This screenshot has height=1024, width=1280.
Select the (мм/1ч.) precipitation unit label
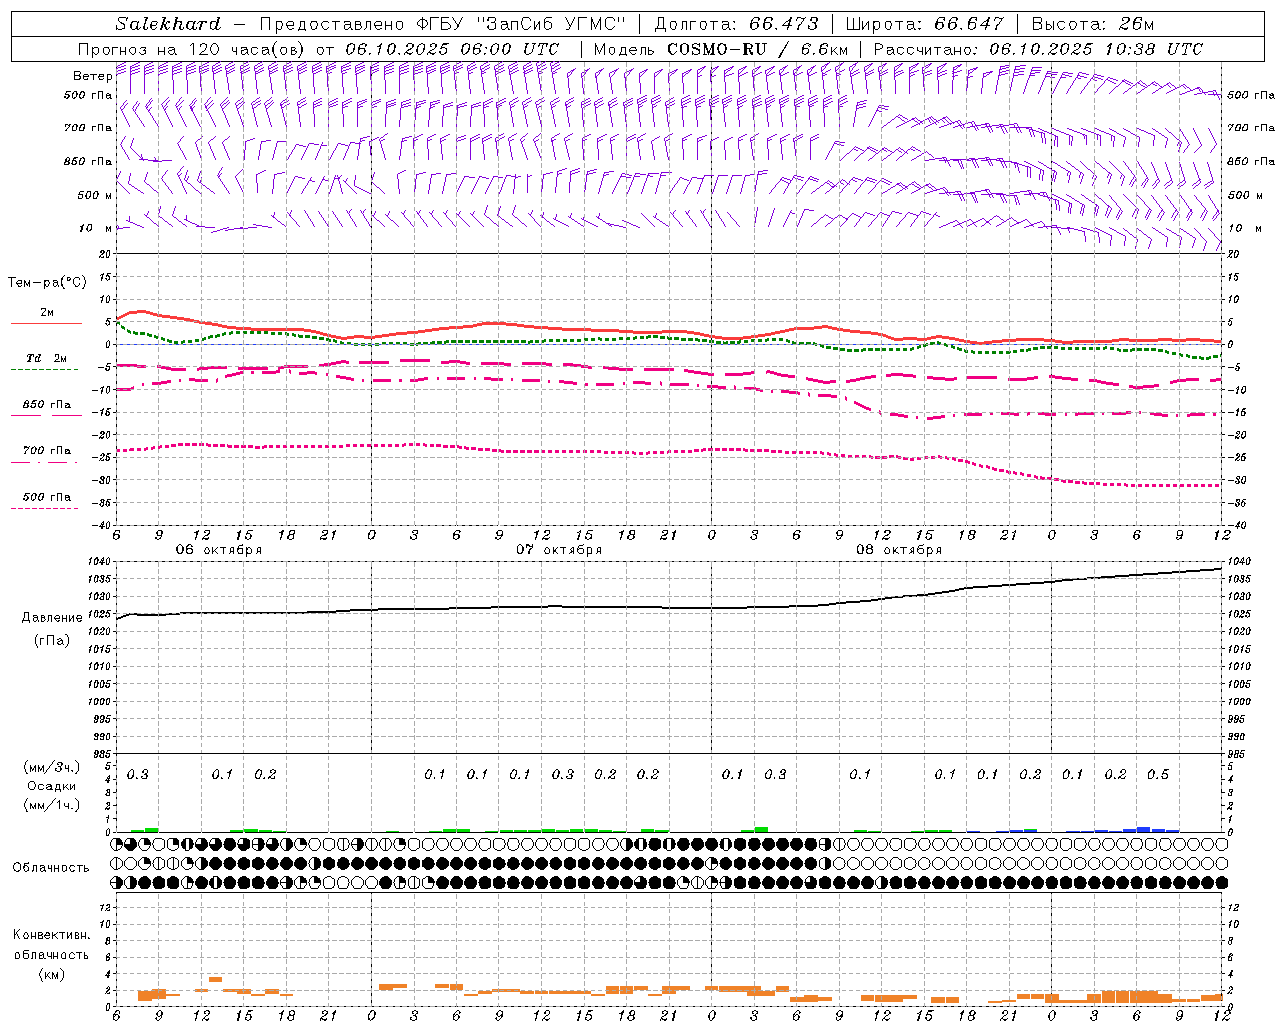tap(52, 805)
